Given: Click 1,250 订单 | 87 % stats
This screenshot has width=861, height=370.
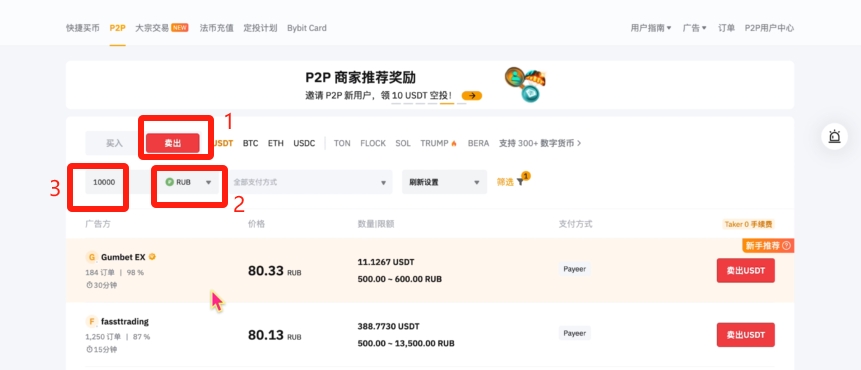Looking at the screenshot, I should 118,337.
